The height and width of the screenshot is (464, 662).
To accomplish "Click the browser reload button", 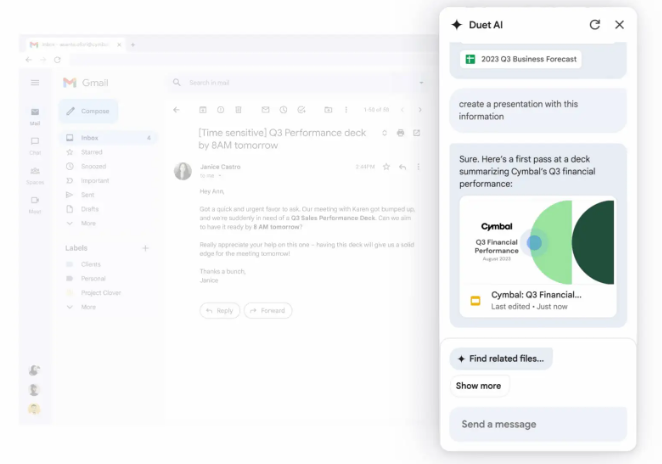I will point(57,60).
